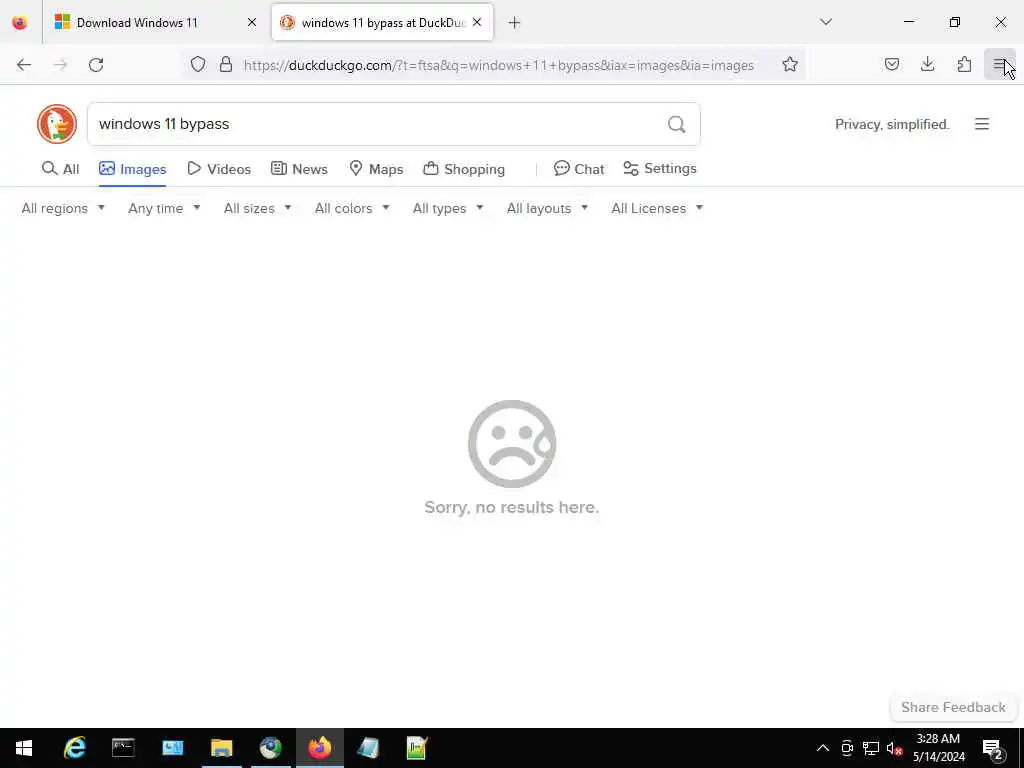Screen dimensions: 1024x768
Task: Open the Firefox application menu
Action: pos(999,64)
